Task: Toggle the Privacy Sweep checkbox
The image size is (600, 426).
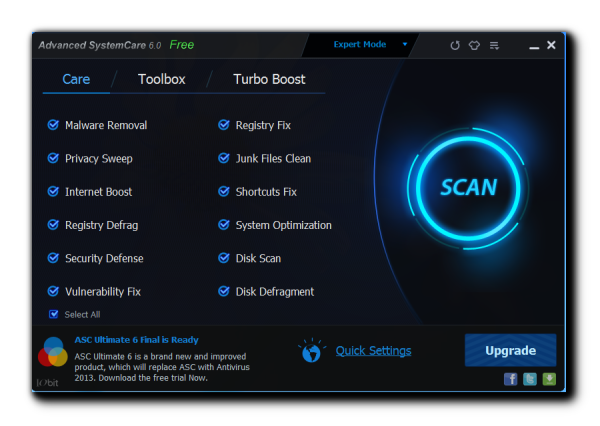Action: (x=53, y=158)
